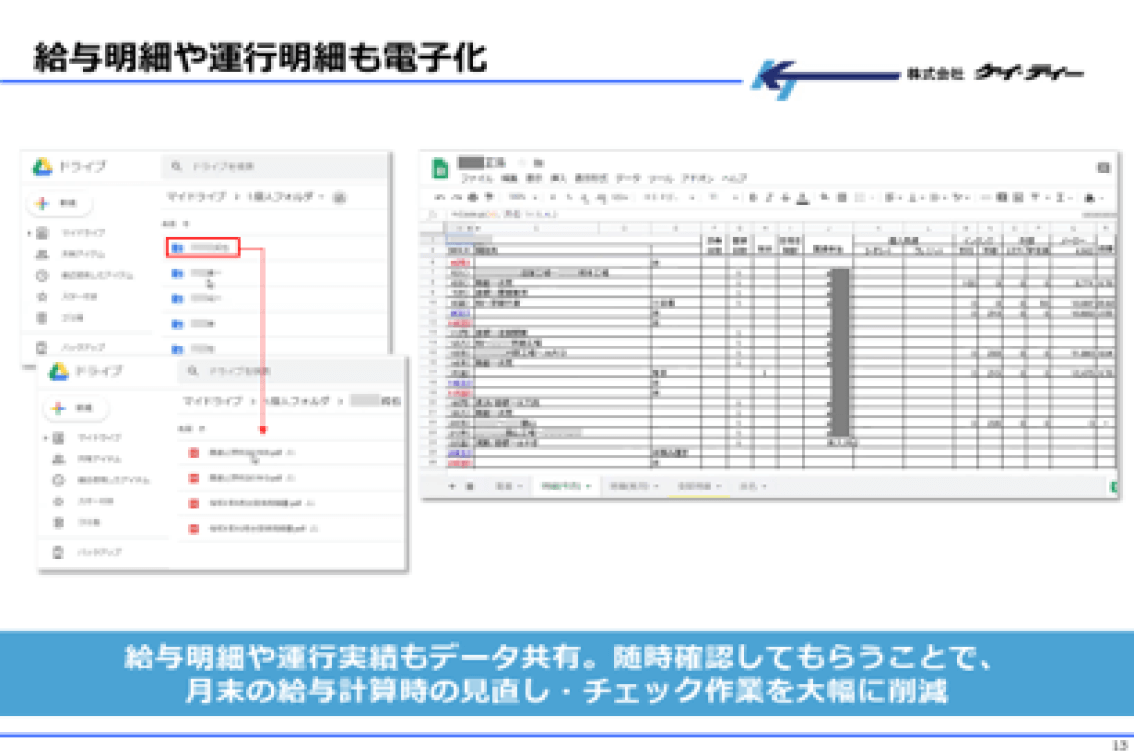Expand the dropdown arrow on the active sheet tab
Viewport: 1134px width, 756px height.
point(588,485)
